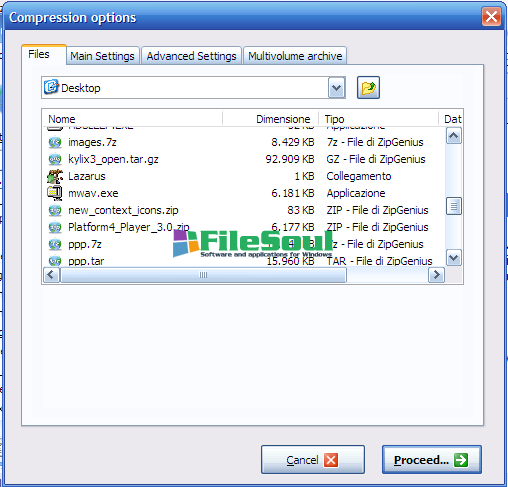
Task: Select the Platform4_Player_3.0.zip icon
Action: tap(55, 227)
